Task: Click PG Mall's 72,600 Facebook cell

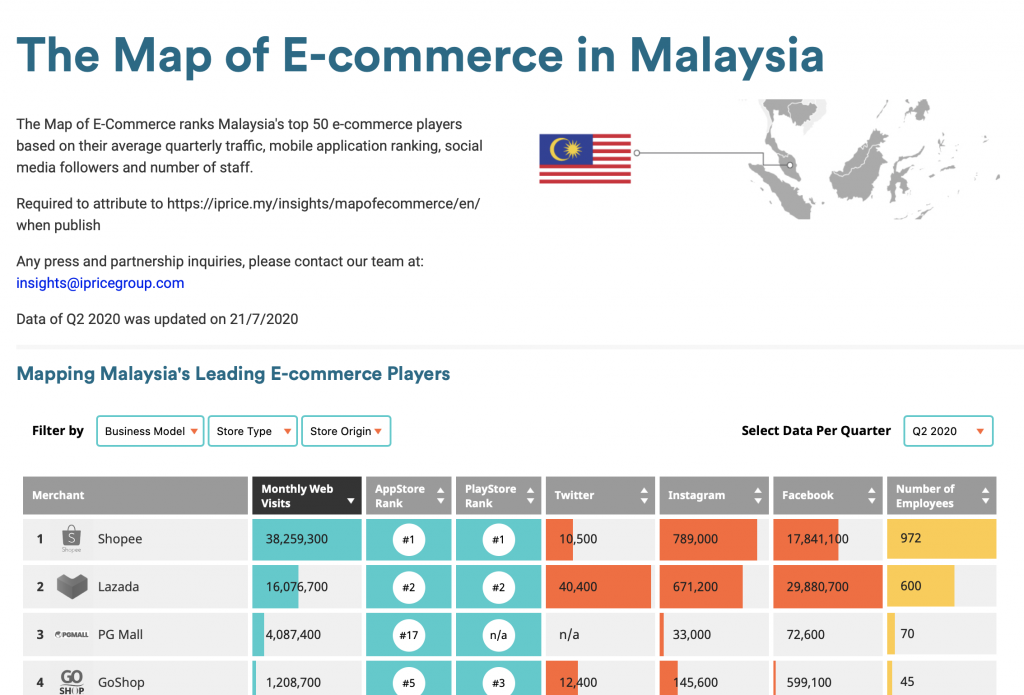Action: (x=828, y=634)
